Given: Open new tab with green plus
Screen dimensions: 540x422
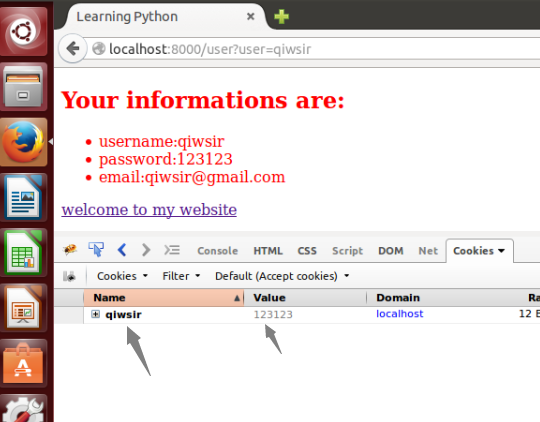Looking at the screenshot, I should 281,17.
